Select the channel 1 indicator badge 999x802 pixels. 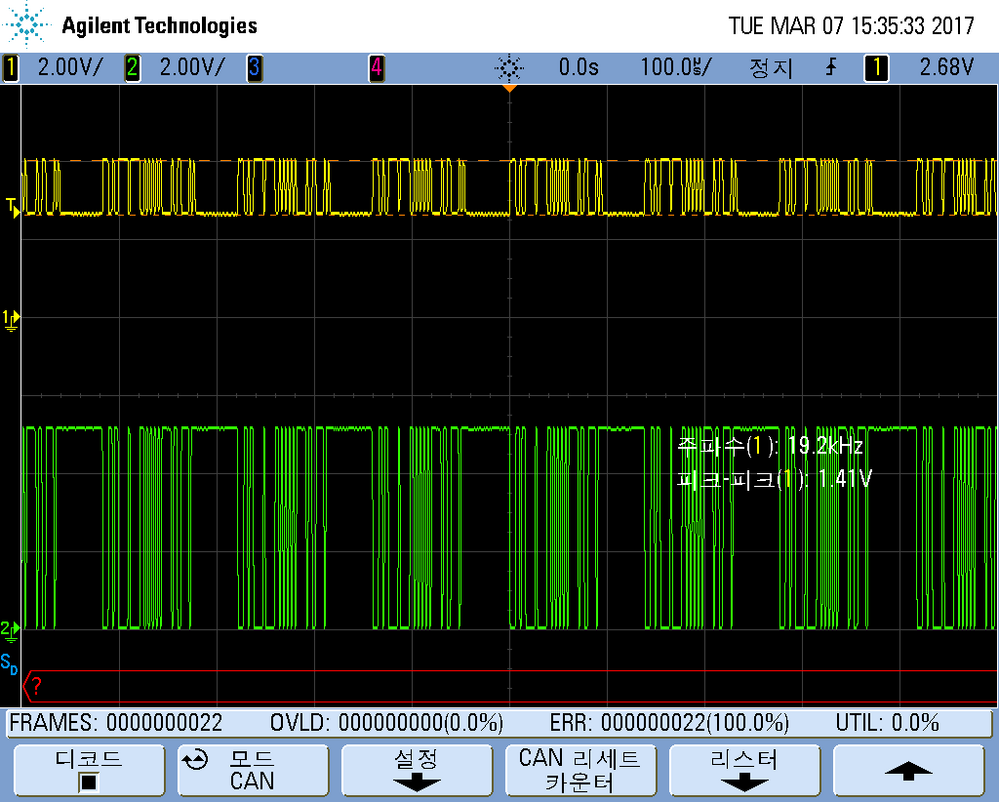[x=10, y=68]
